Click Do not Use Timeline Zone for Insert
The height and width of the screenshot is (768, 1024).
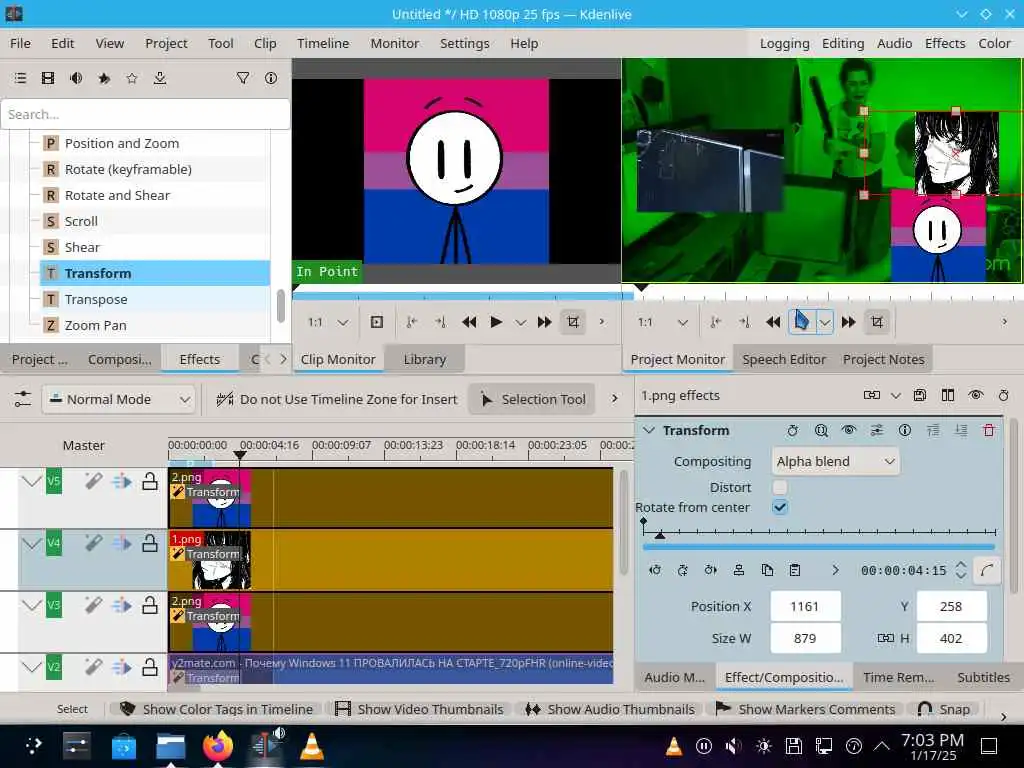coord(337,399)
